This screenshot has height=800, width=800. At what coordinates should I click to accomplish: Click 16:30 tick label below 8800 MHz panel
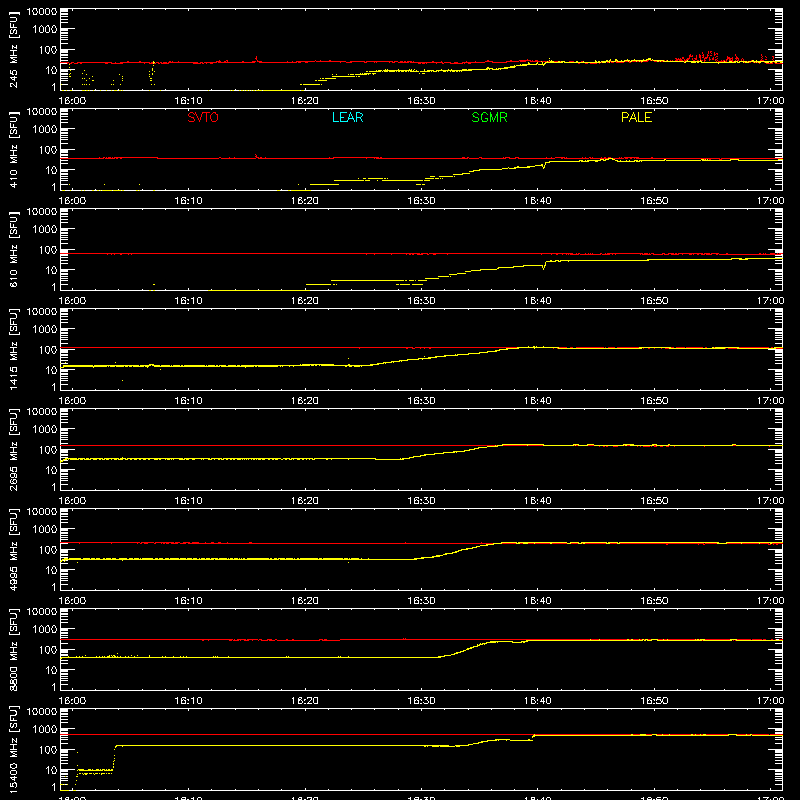tap(421, 701)
